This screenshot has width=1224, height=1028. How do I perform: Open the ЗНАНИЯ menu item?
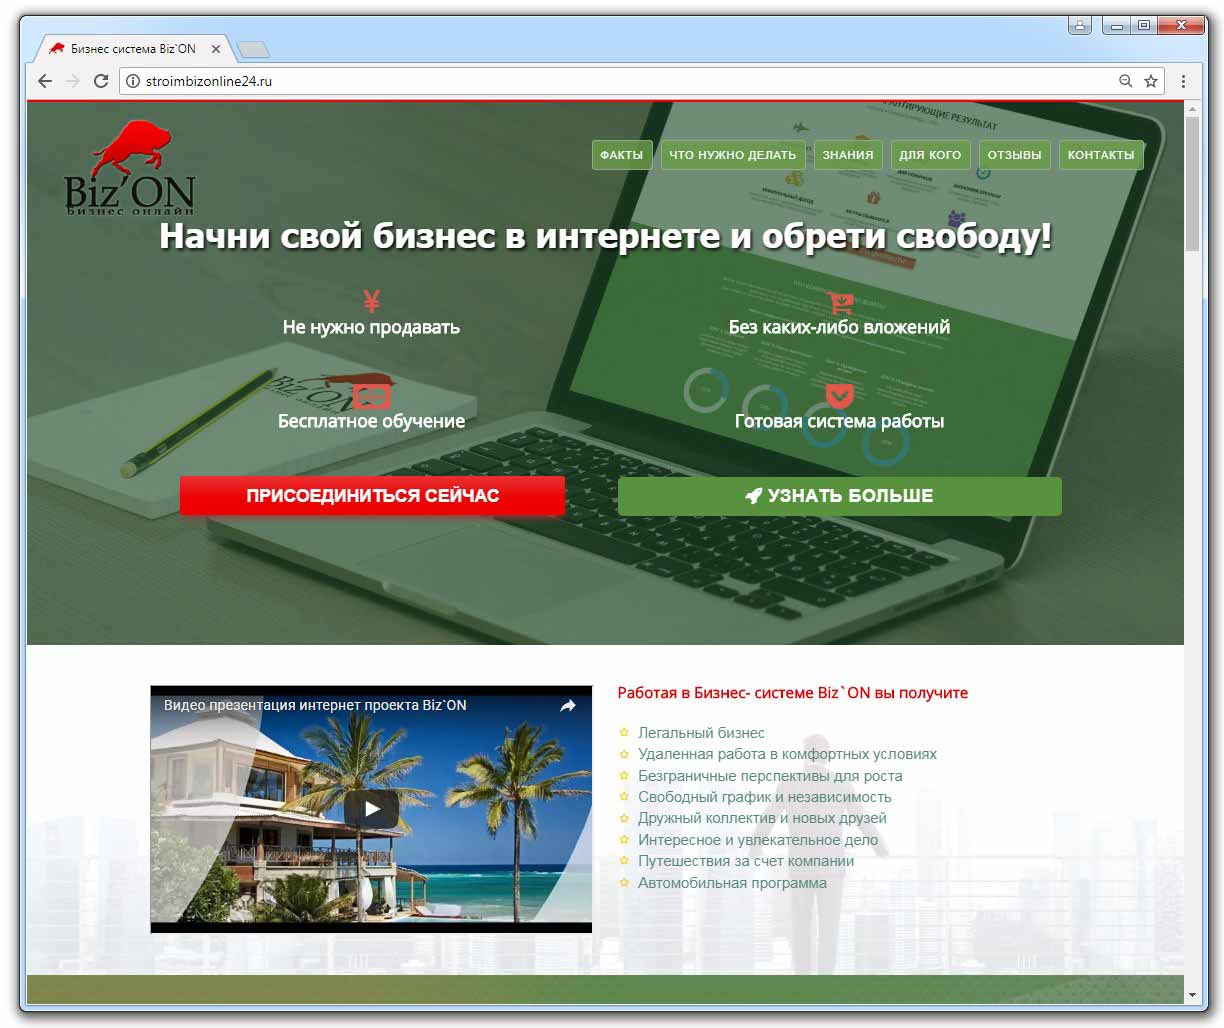coord(848,155)
